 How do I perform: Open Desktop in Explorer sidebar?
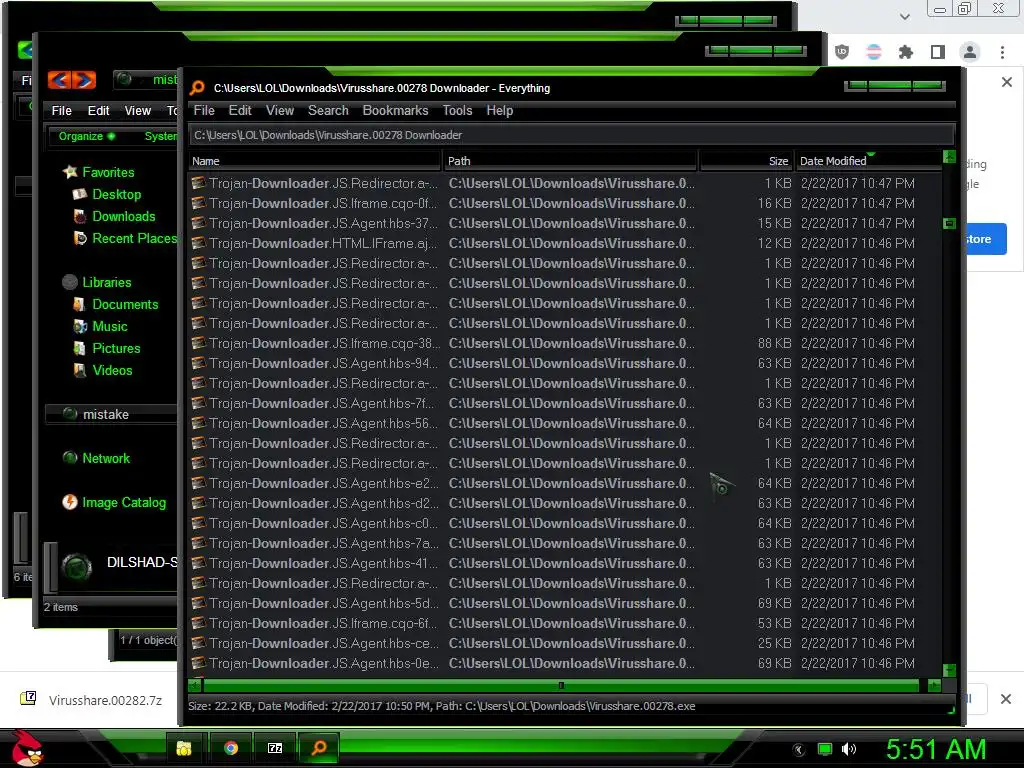click(x=116, y=195)
